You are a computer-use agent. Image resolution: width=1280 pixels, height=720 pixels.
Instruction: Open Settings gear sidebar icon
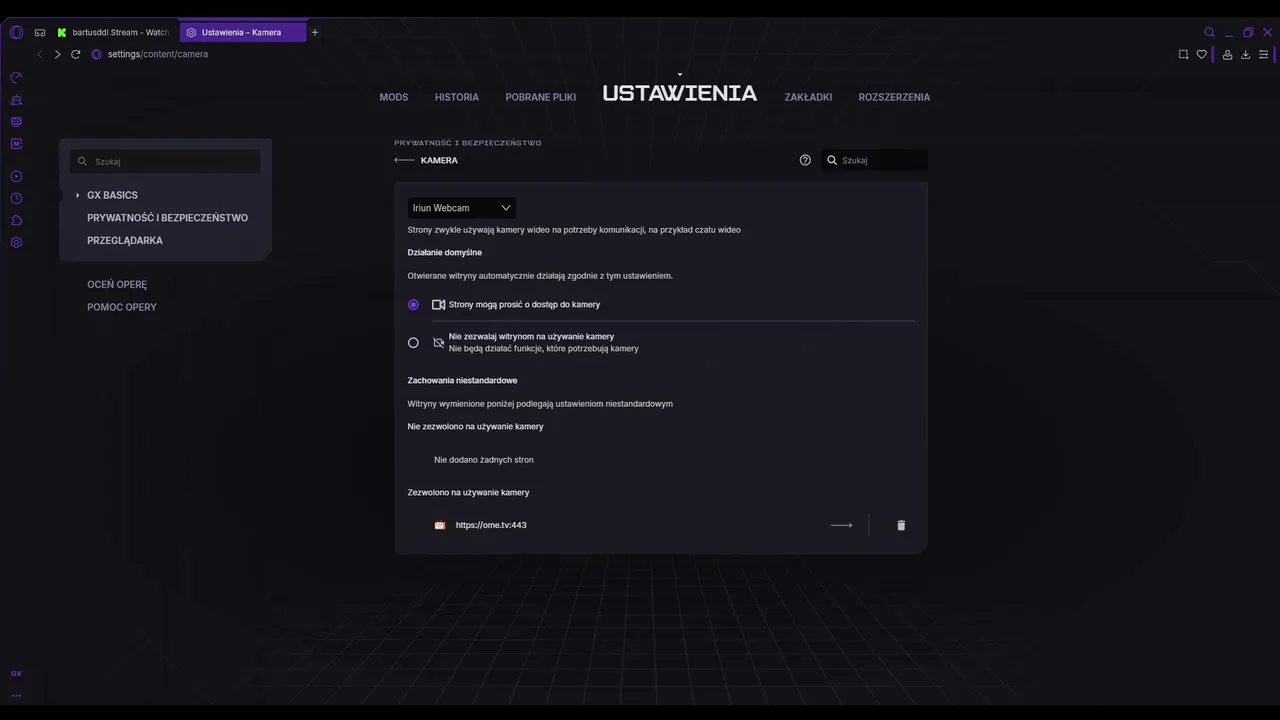(x=16, y=242)
